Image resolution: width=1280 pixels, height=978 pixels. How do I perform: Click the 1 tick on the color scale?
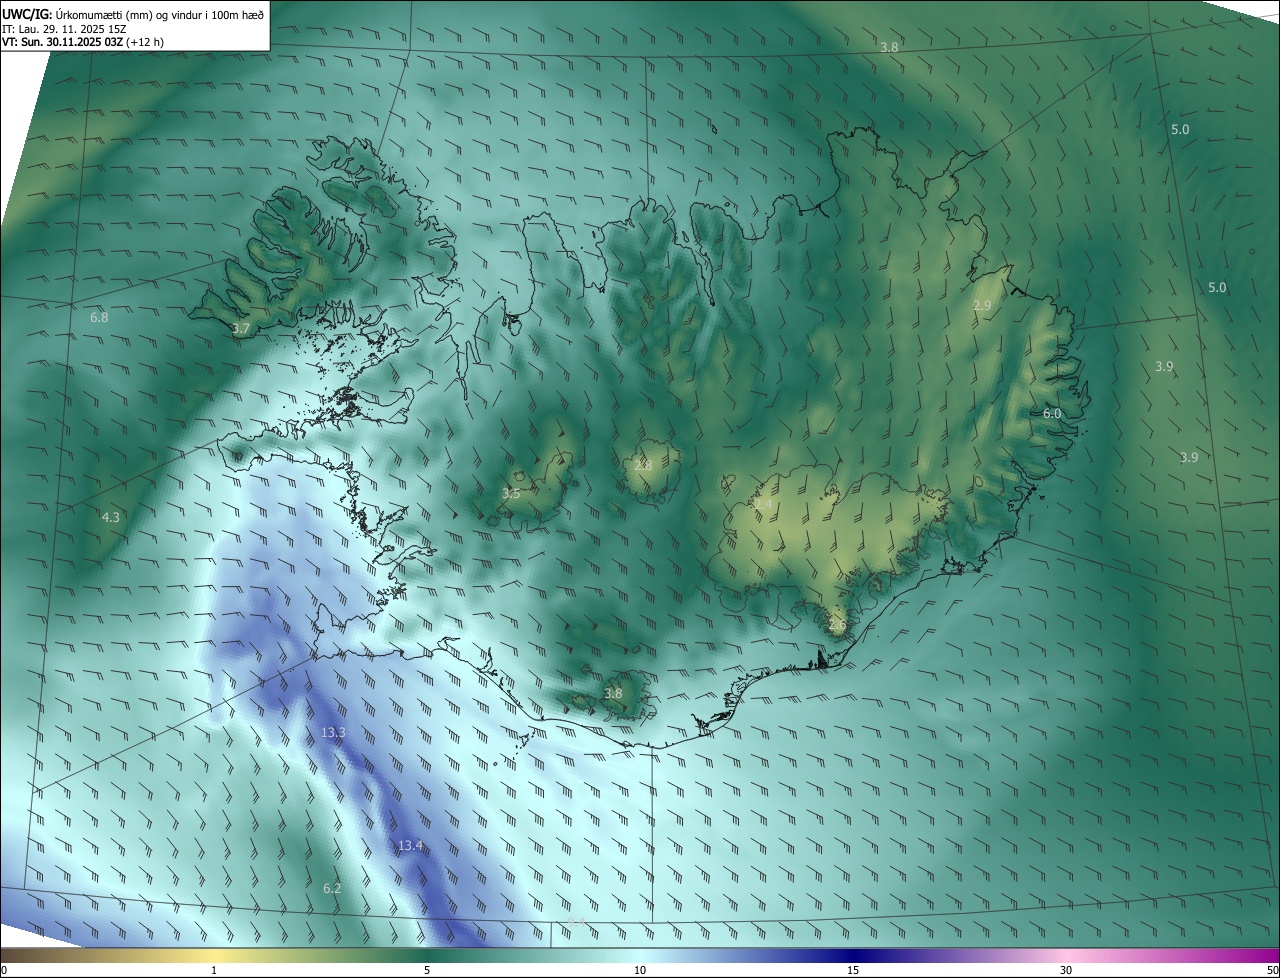coord(214,970)
